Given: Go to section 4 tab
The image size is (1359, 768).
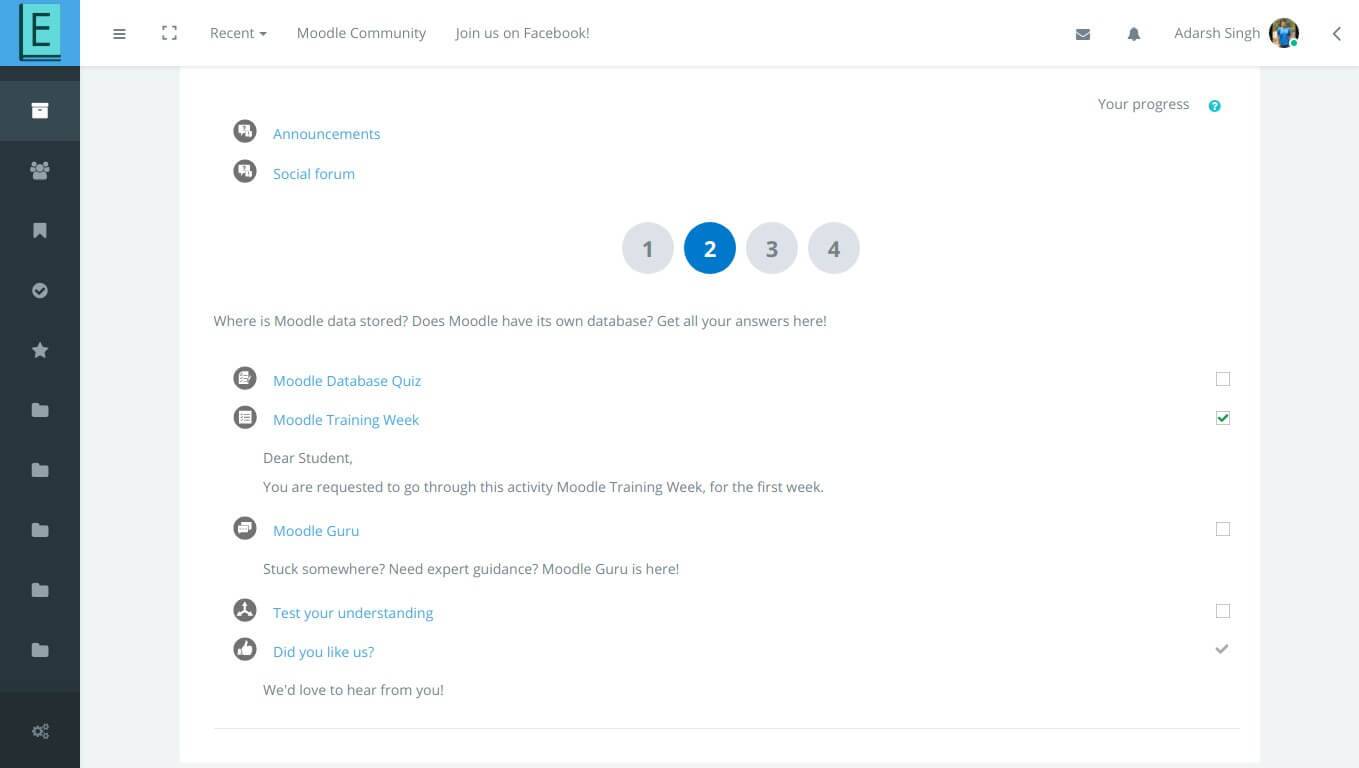Looking at the screenshot, I should point(834,248).
